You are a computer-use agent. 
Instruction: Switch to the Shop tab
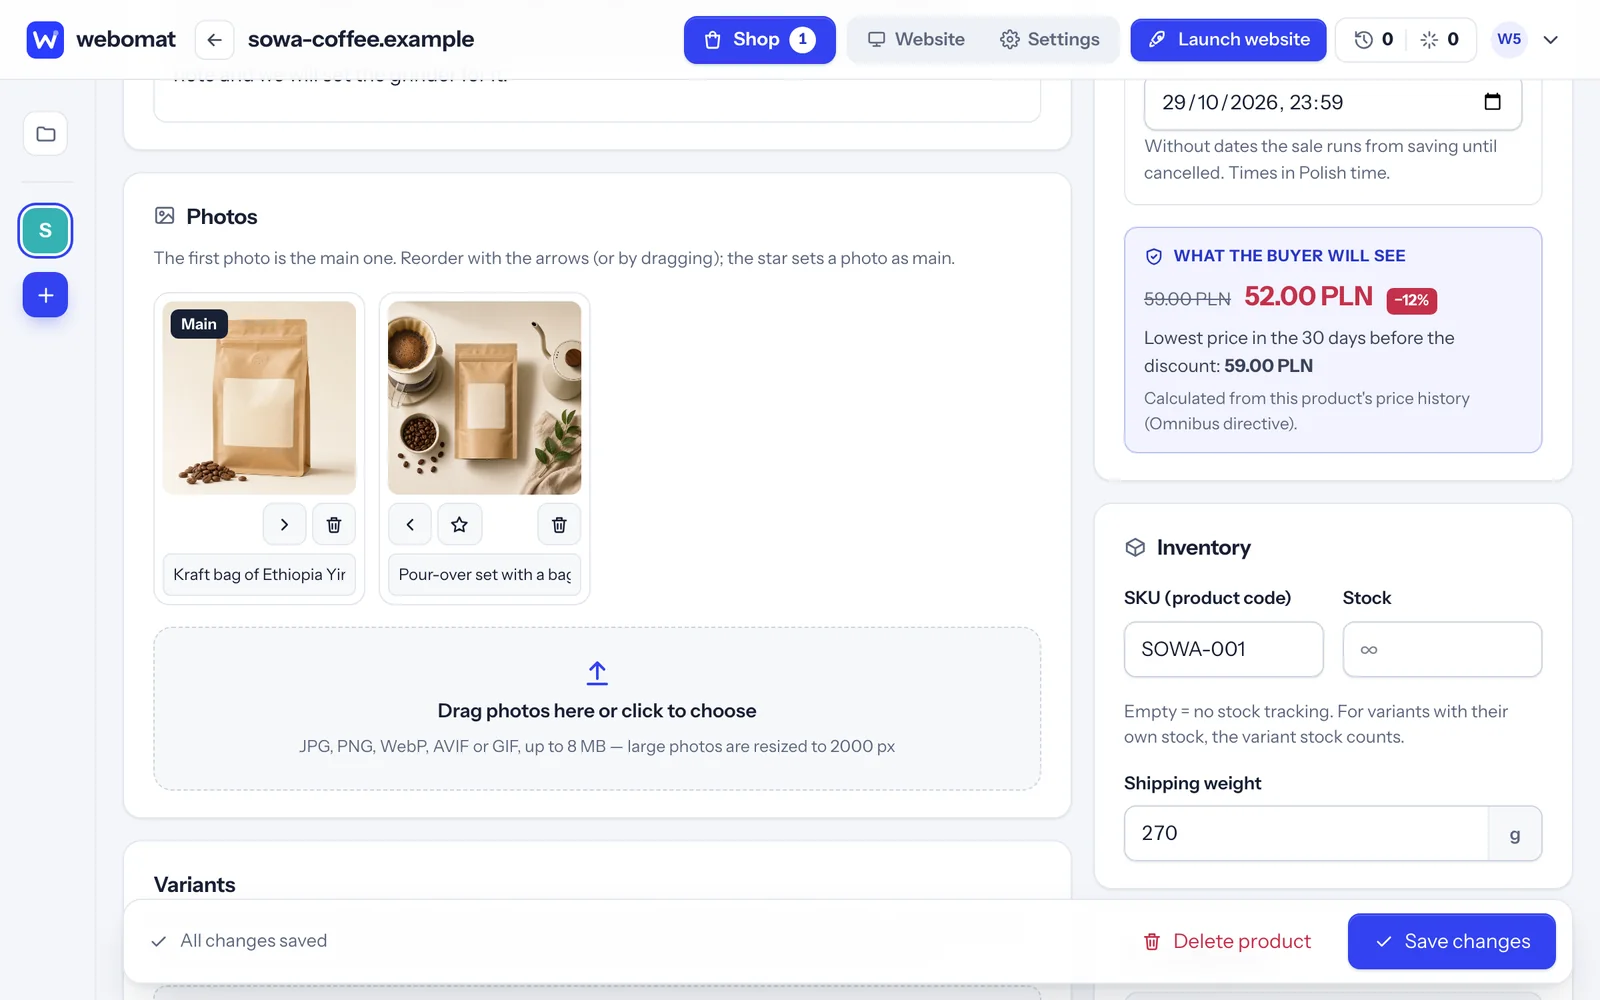pyautogui.click(x=759, y=40)
